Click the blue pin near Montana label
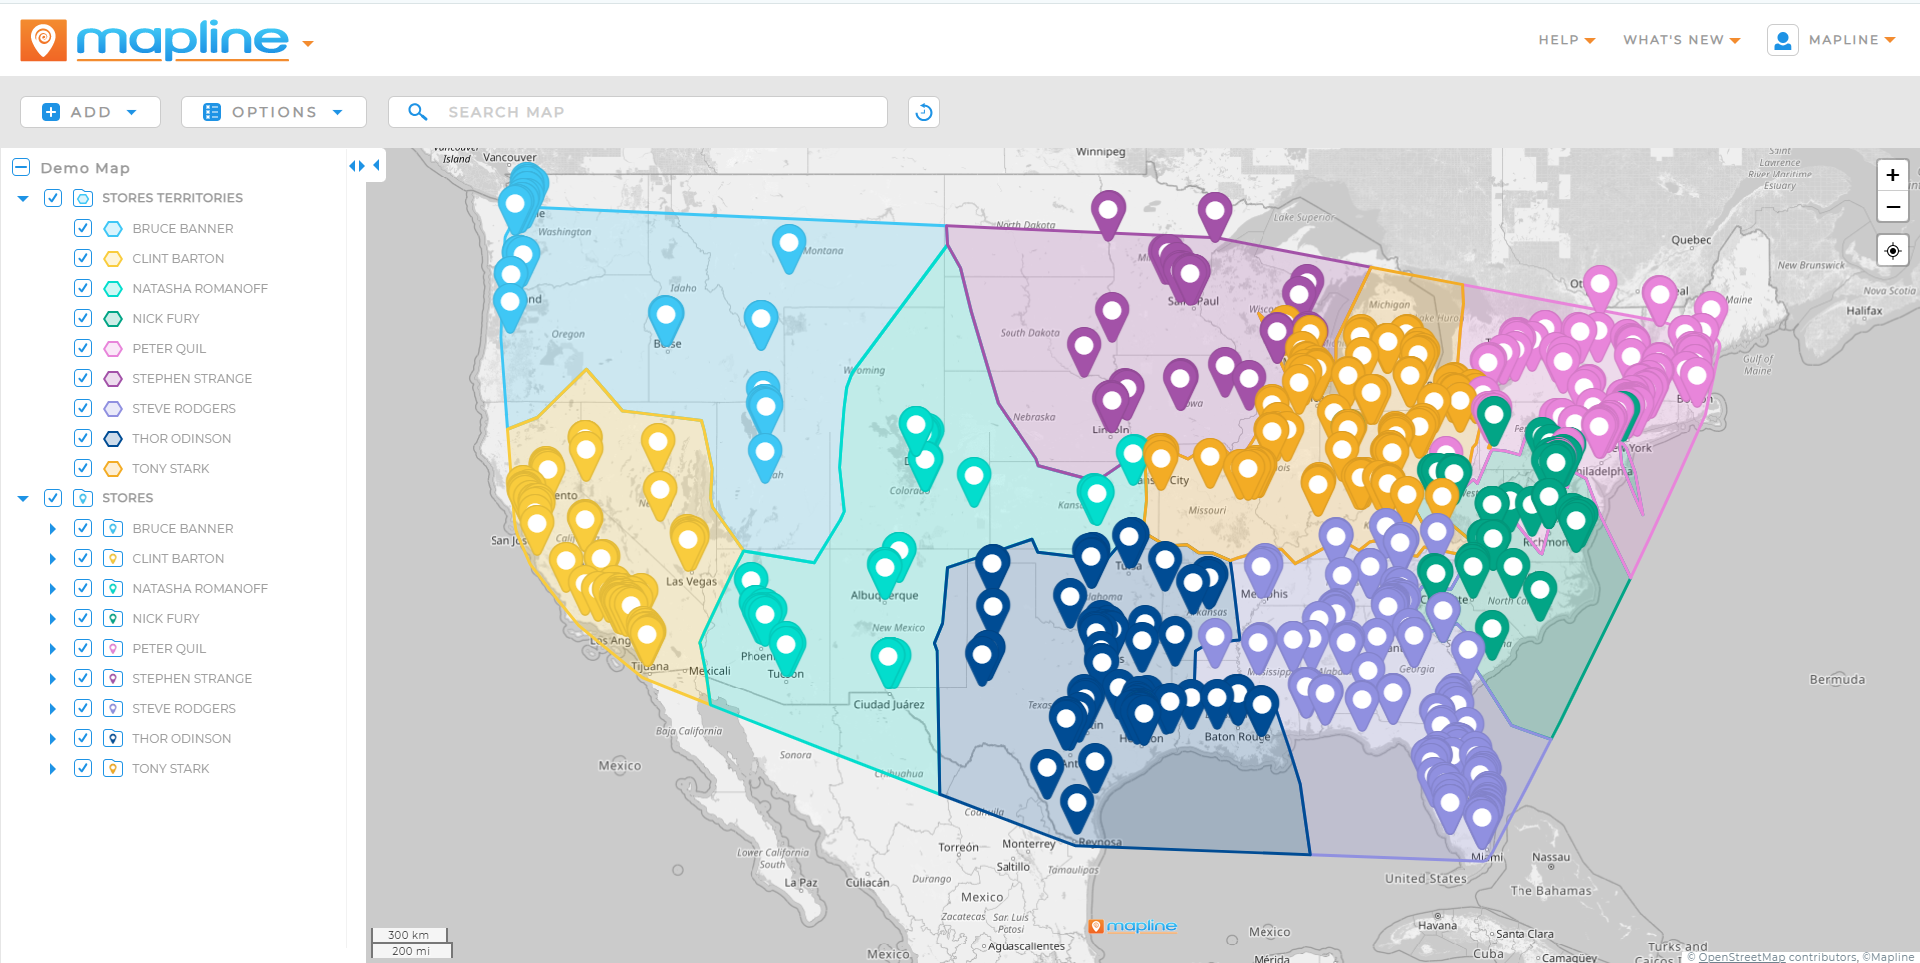Viewport: 1920px width, 963px height. 789,248
